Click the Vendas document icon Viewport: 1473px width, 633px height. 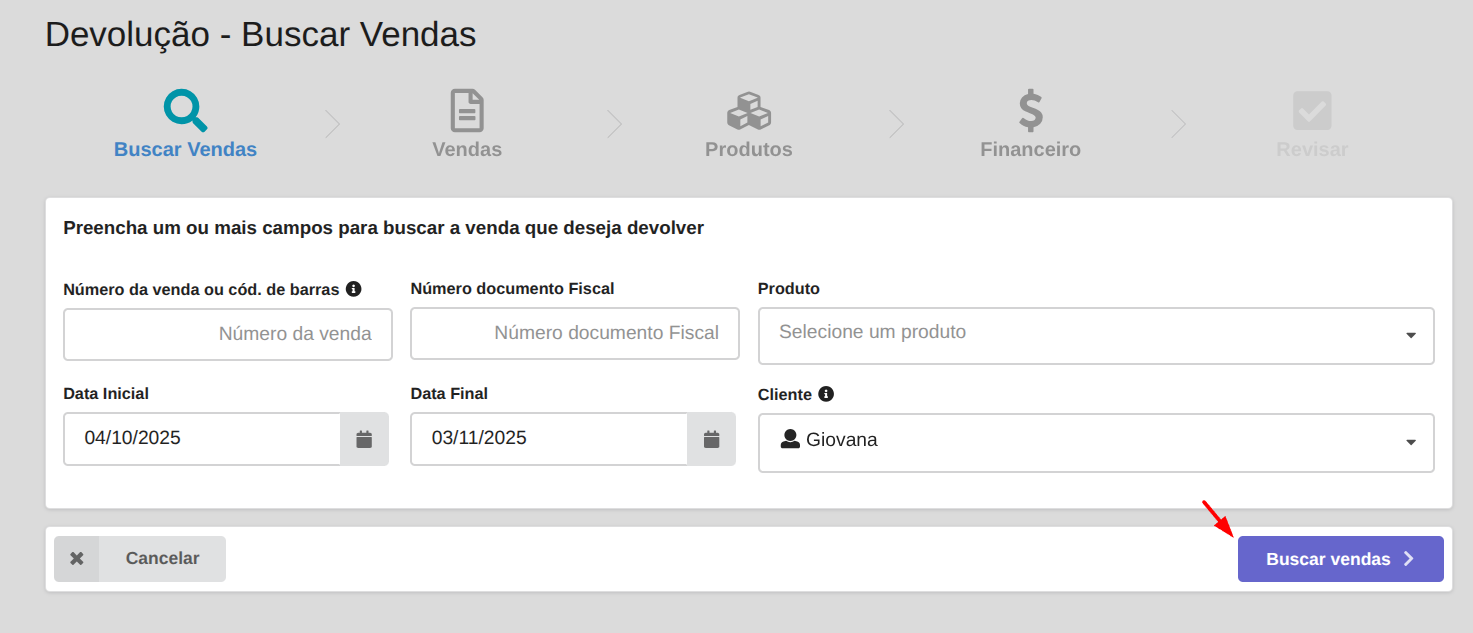(467, 111)
